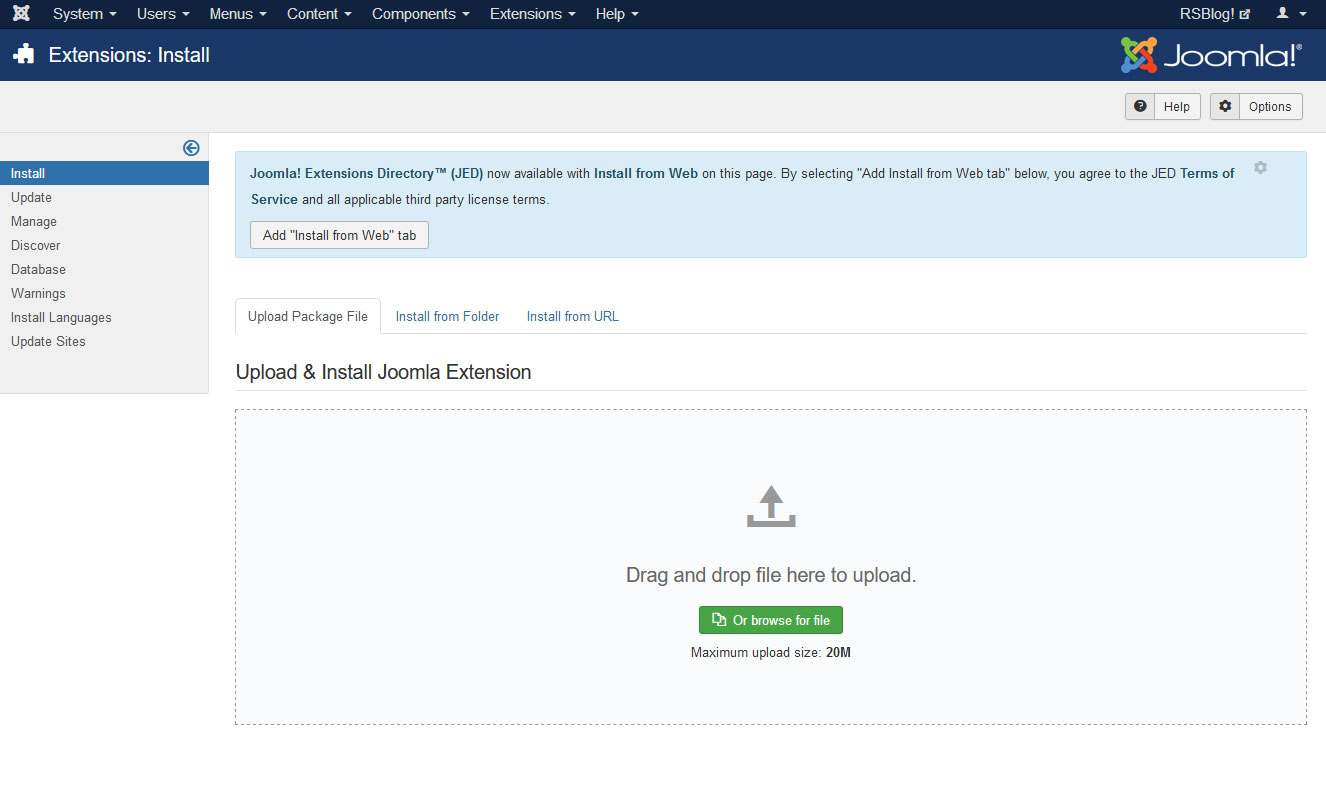Click the Joomla logo icon in top menu
1326x803 pixels.
(x=20, y=14)
